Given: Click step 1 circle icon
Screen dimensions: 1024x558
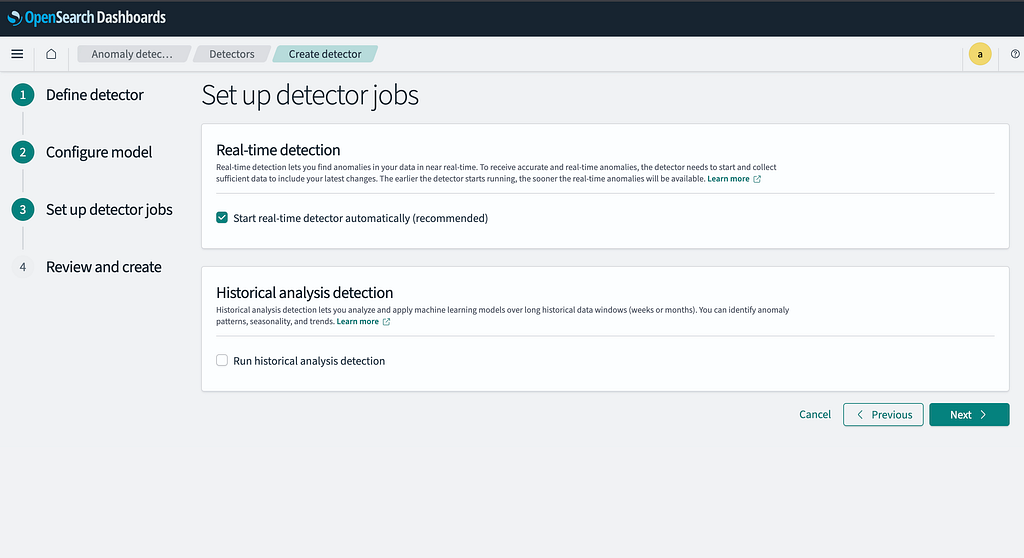Looking at the screenshot, I should (23, 95).
